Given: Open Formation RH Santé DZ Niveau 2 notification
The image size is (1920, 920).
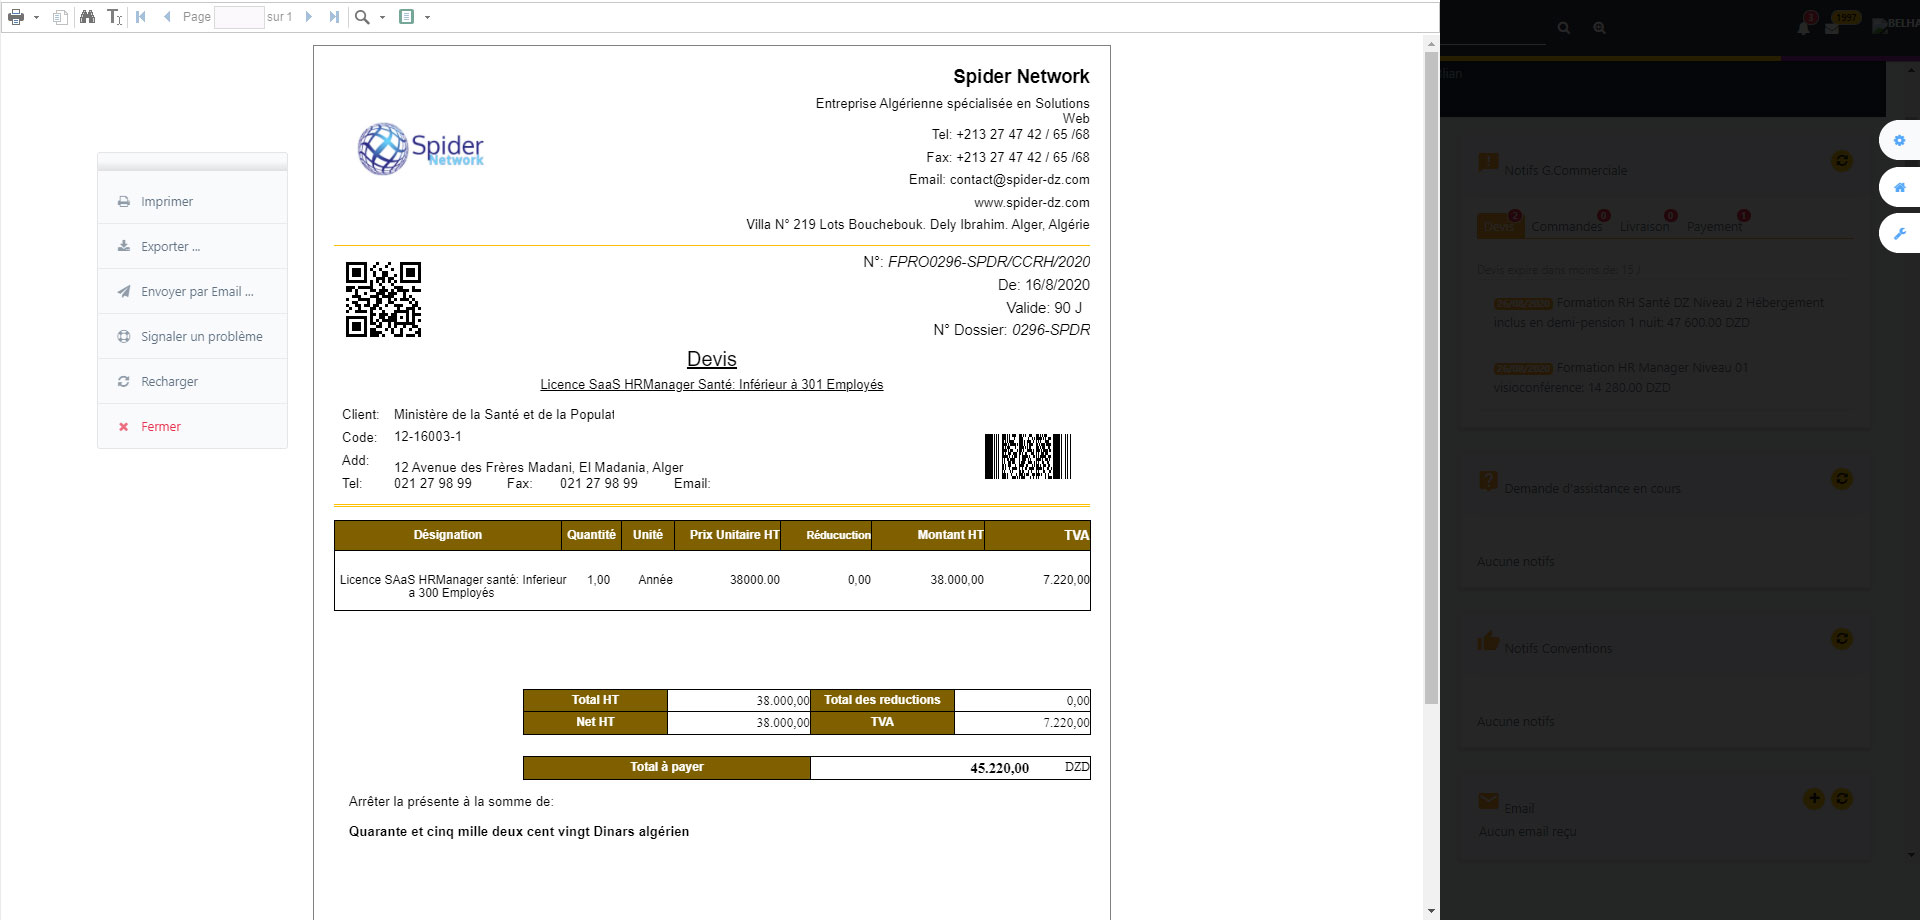Looking at the screenshot, I should coord(1659,313).
